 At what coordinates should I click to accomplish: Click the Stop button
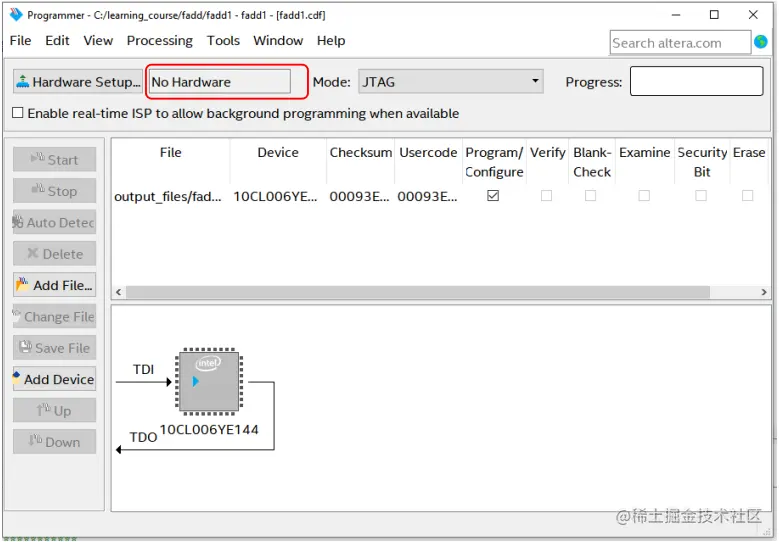55,191
